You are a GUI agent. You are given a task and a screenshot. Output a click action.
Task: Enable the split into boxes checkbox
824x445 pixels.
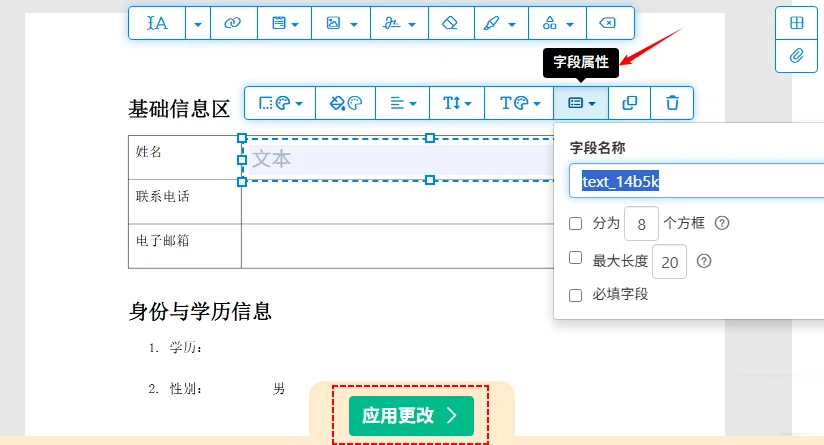click(575, 223)
